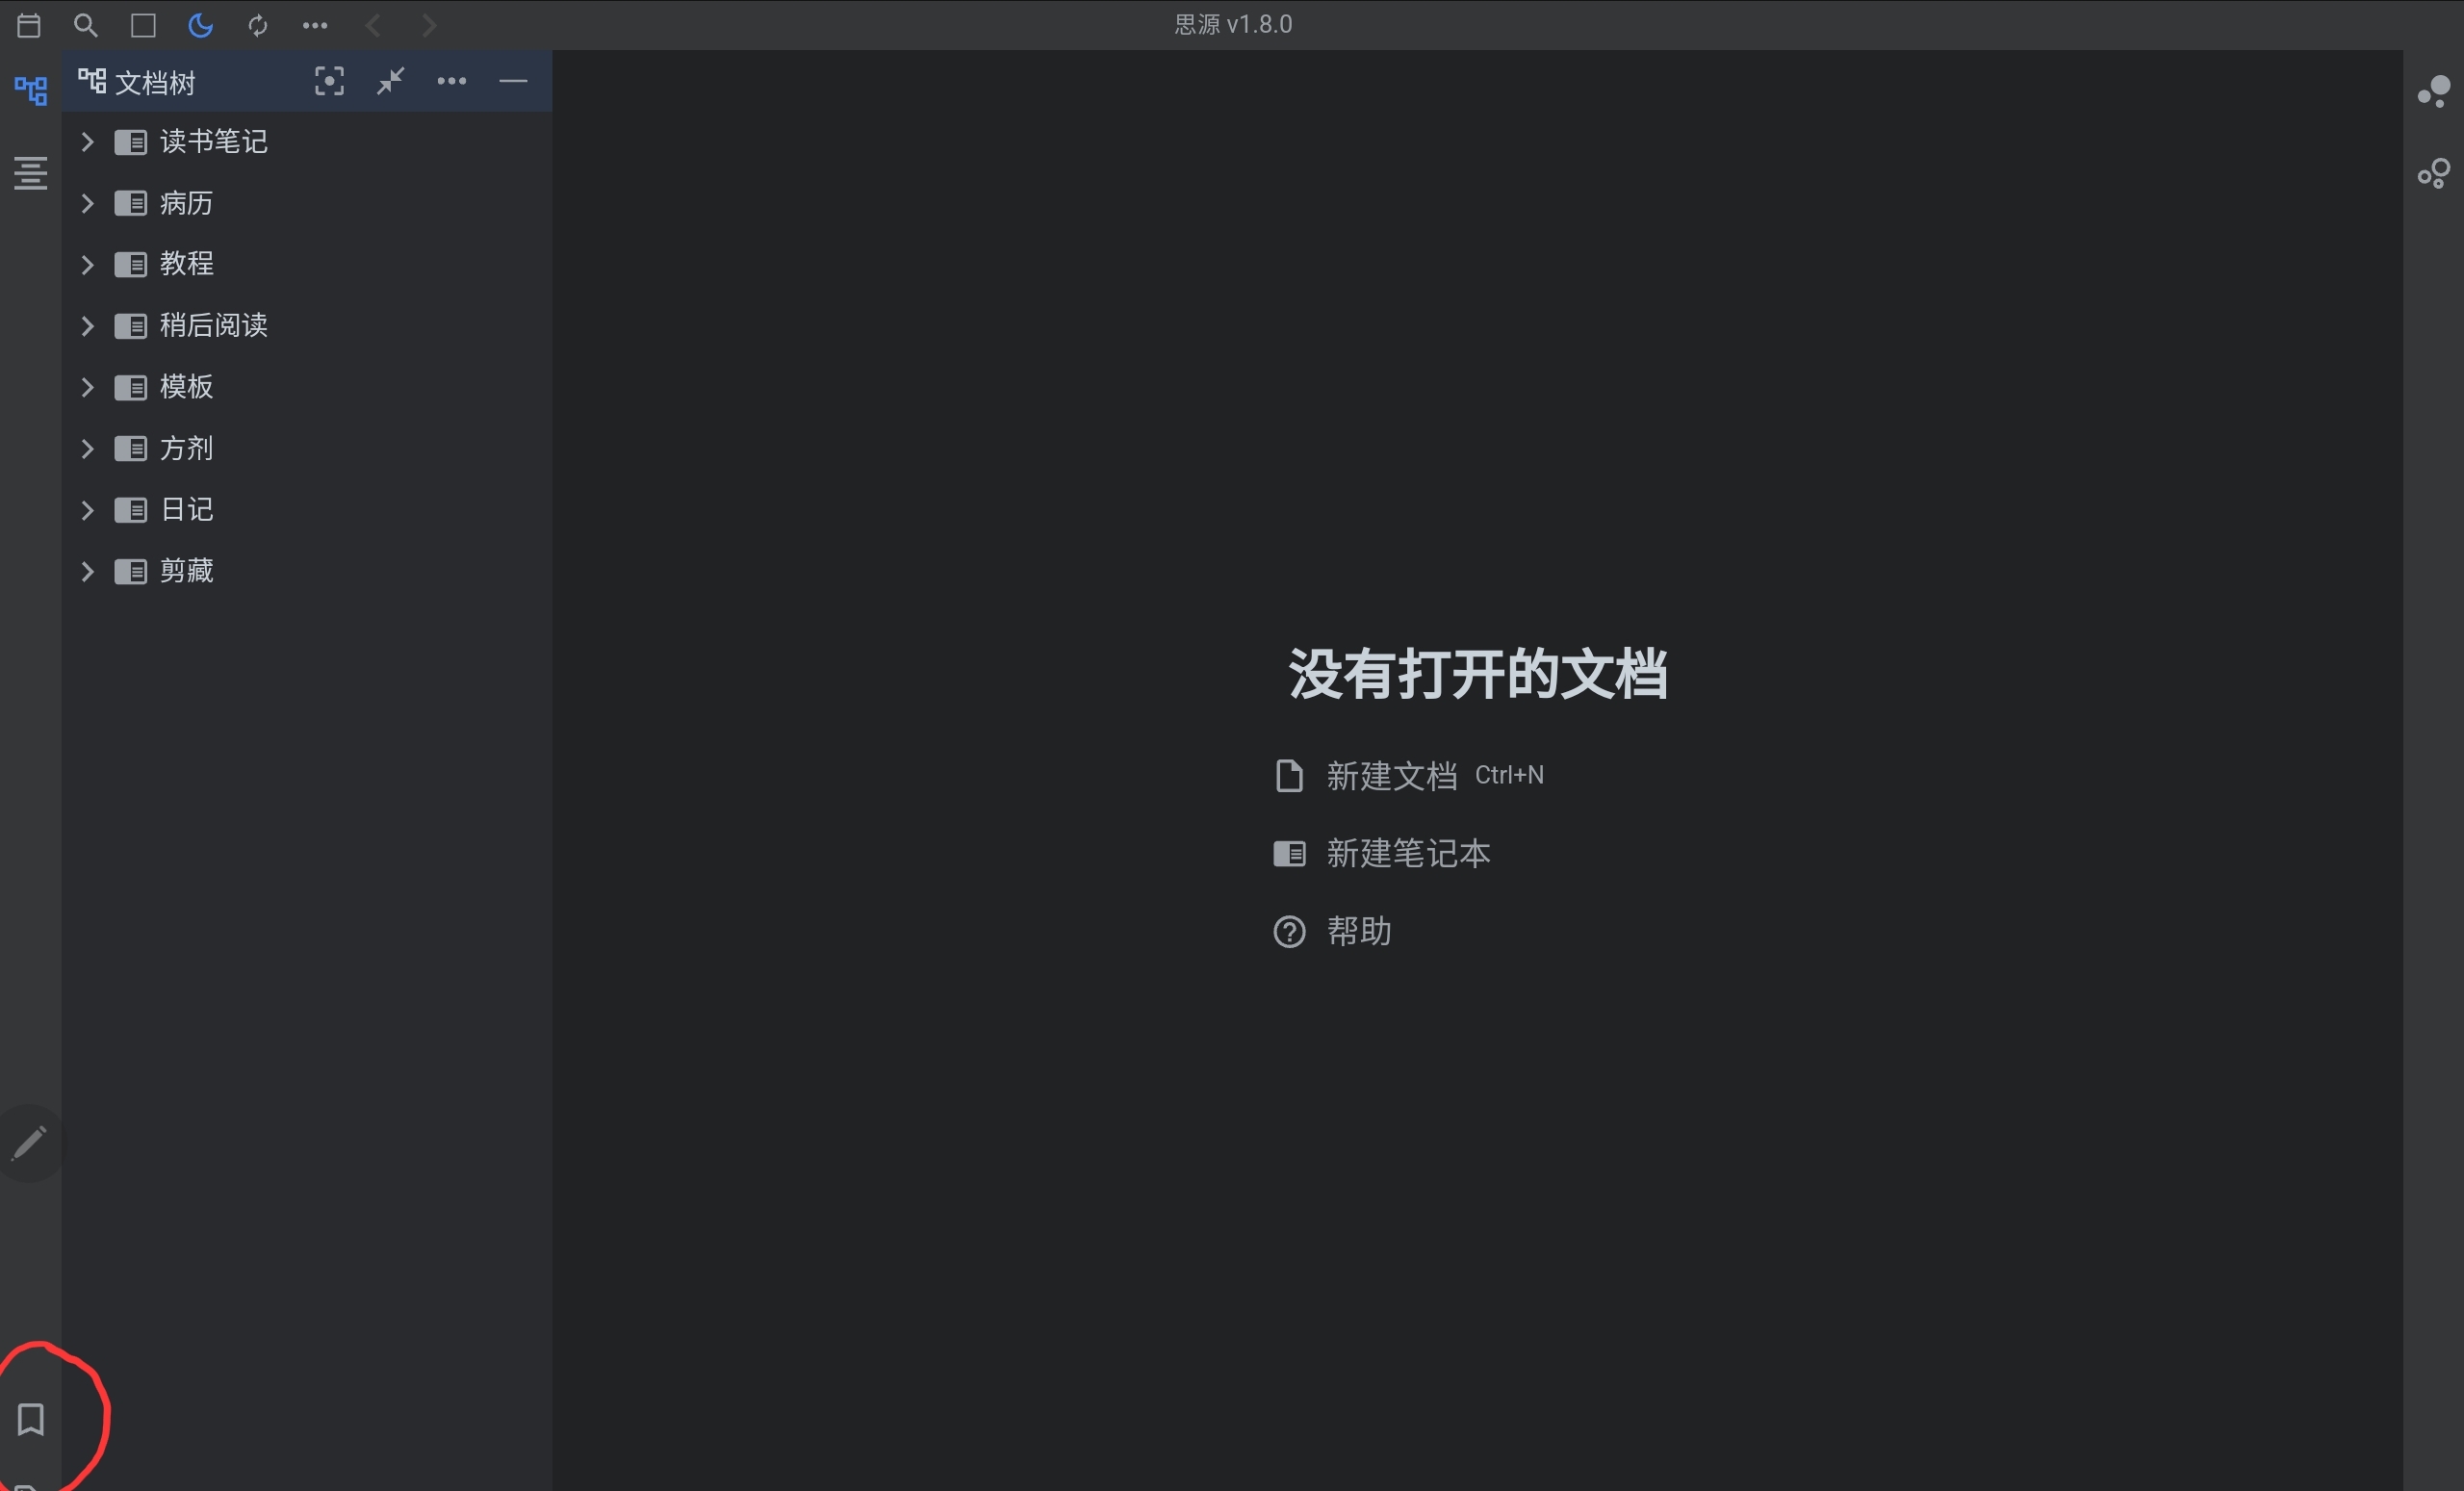Expand the 剪藏 notebook
The height and width of the screenshot is (1491, 2464).
pos(87,571)
